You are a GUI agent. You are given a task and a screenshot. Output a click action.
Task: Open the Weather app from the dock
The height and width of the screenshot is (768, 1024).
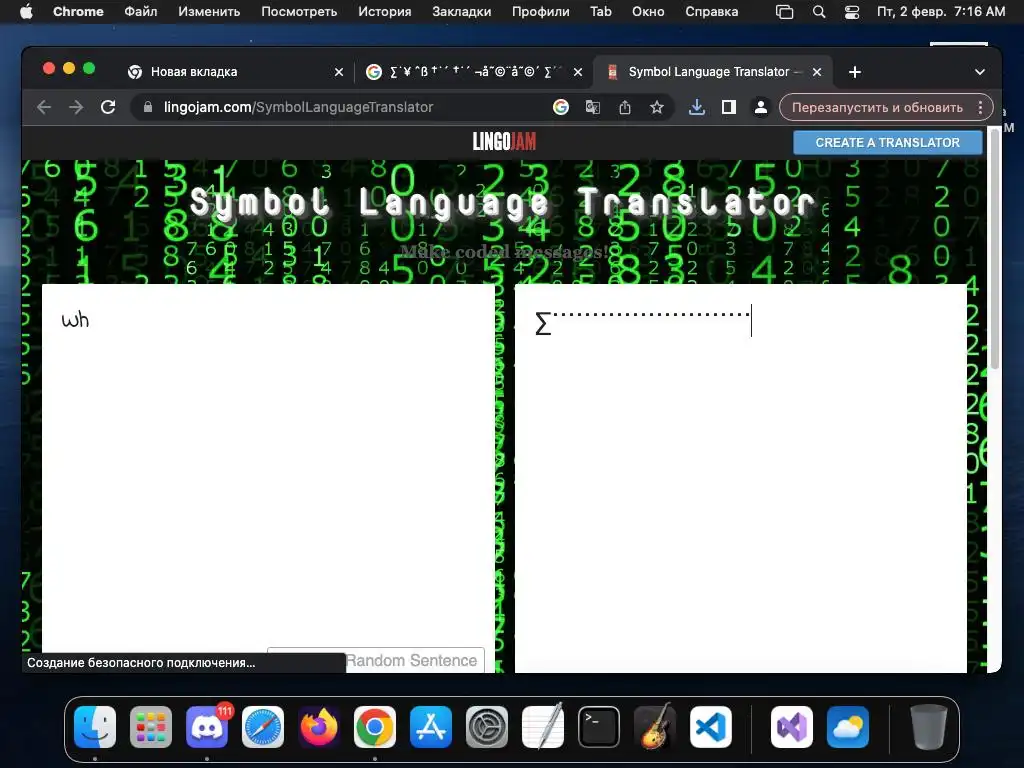tap(848, 727)
